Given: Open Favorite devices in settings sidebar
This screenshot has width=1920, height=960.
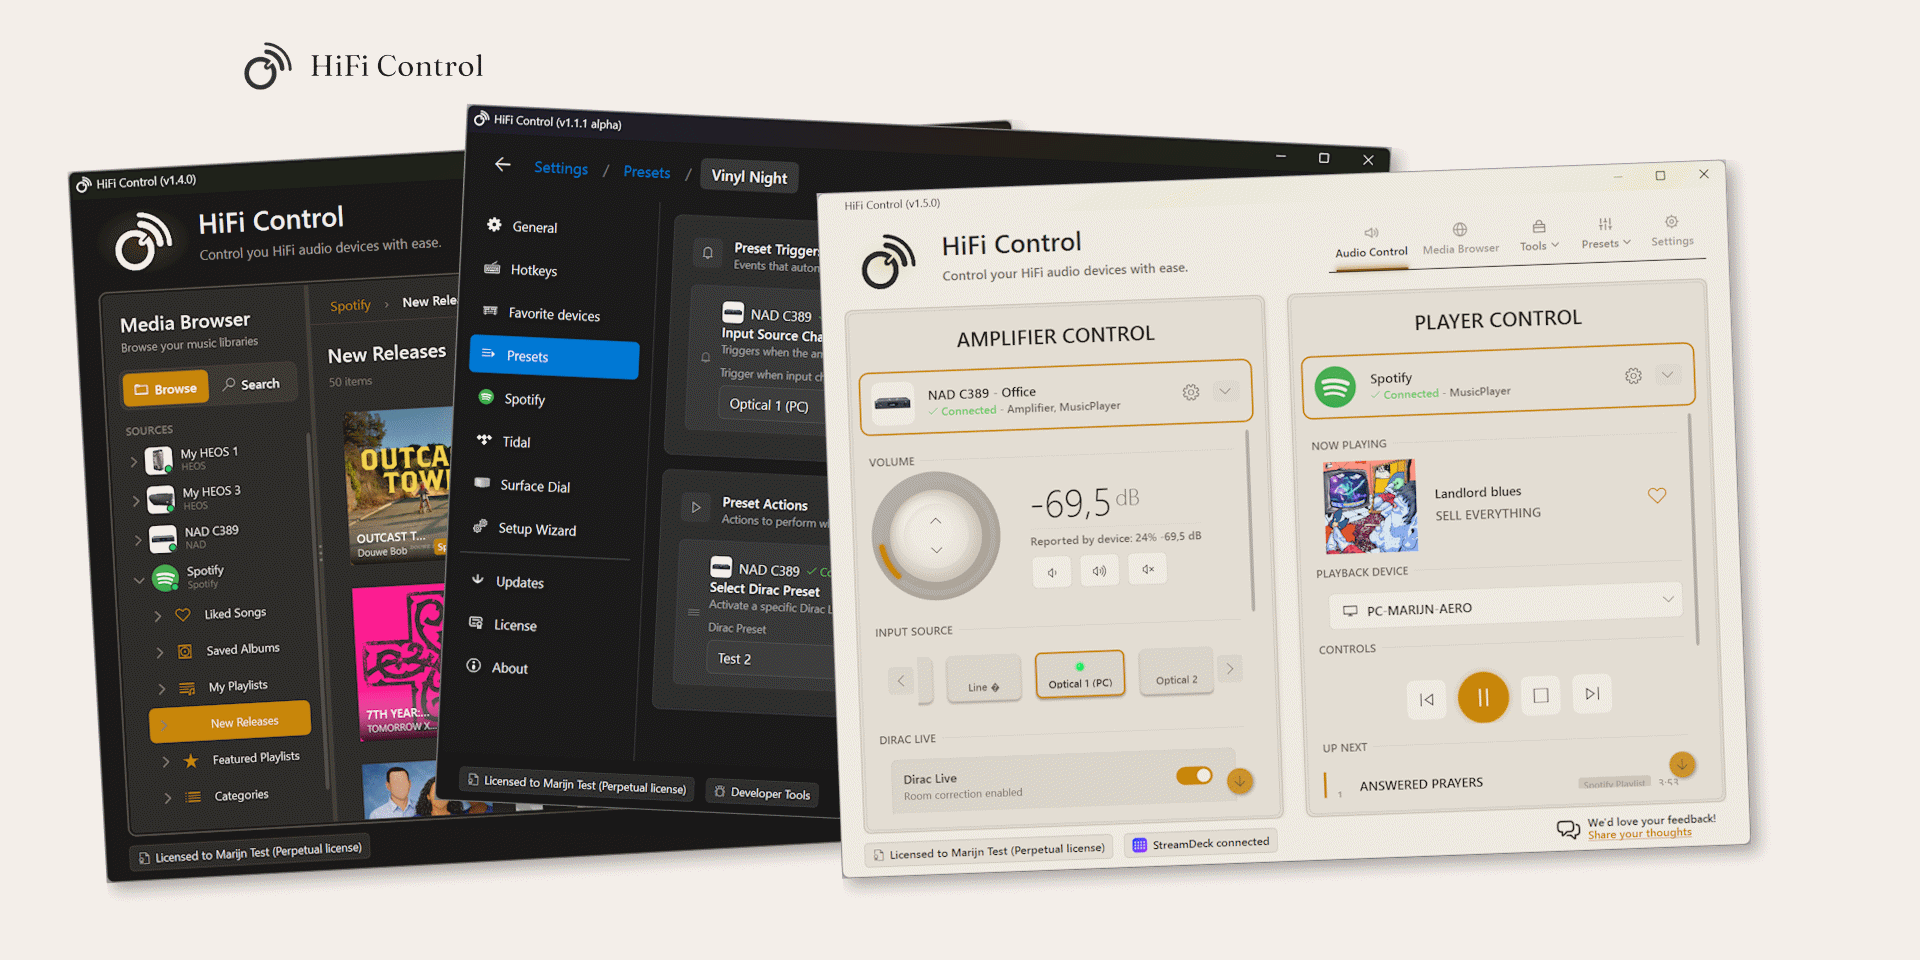Looking at the screenshot, I should (x=553, y=314).
